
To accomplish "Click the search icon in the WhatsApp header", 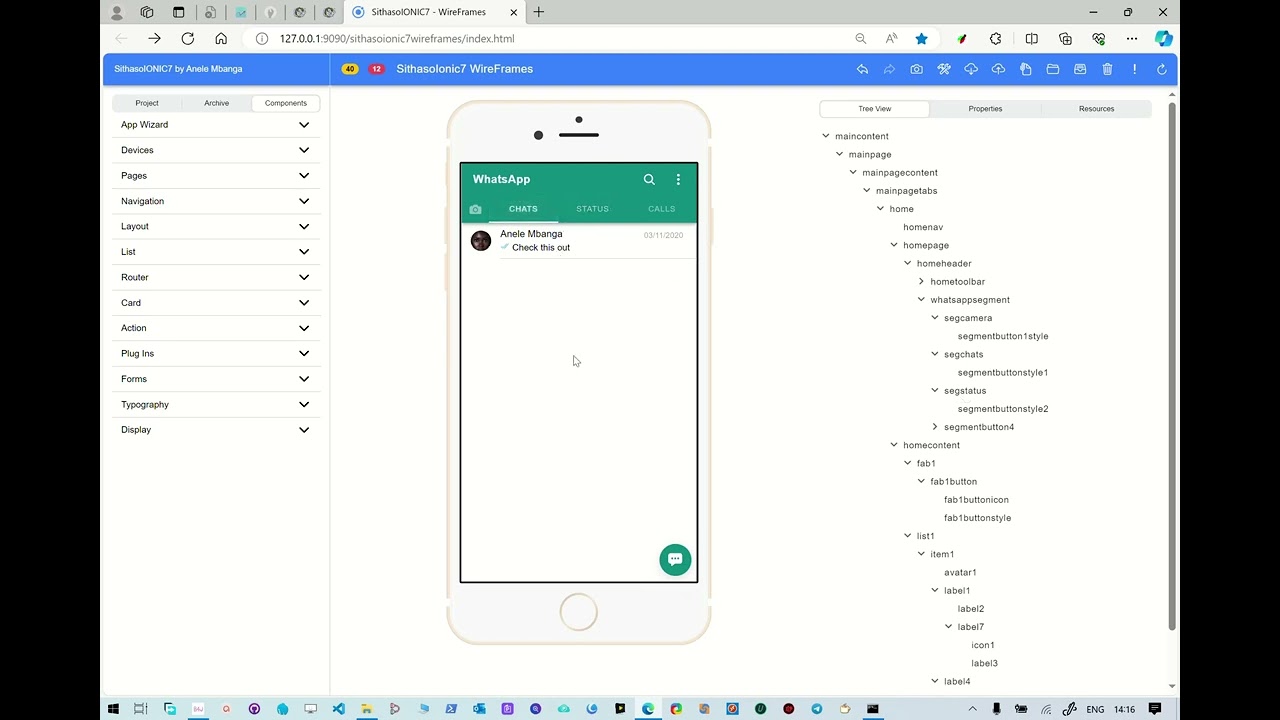I will coord(649,179).
